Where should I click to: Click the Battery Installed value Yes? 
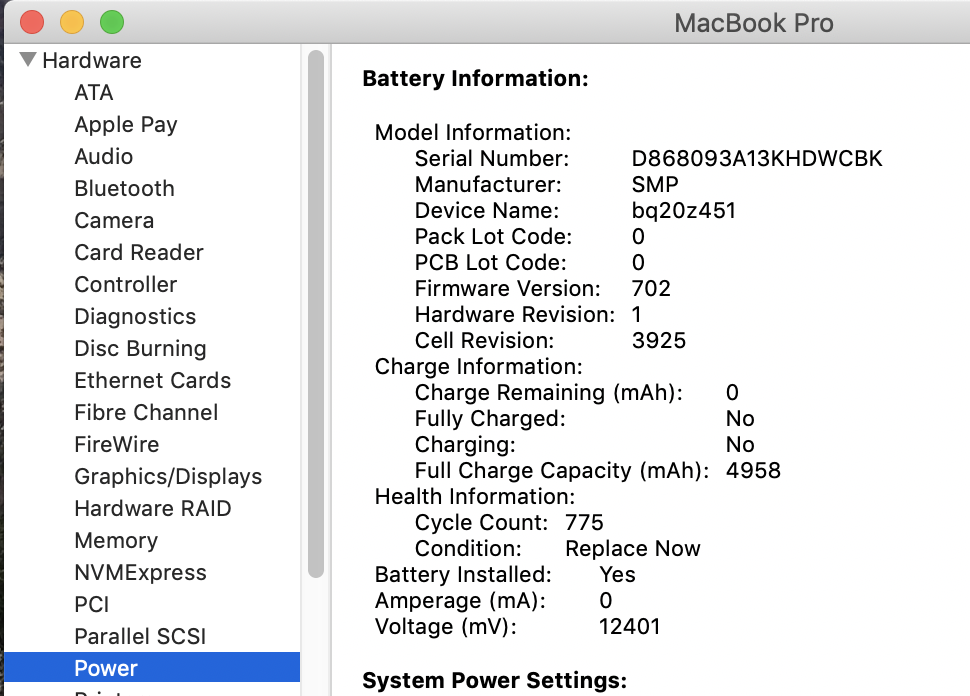pos(617,575)
